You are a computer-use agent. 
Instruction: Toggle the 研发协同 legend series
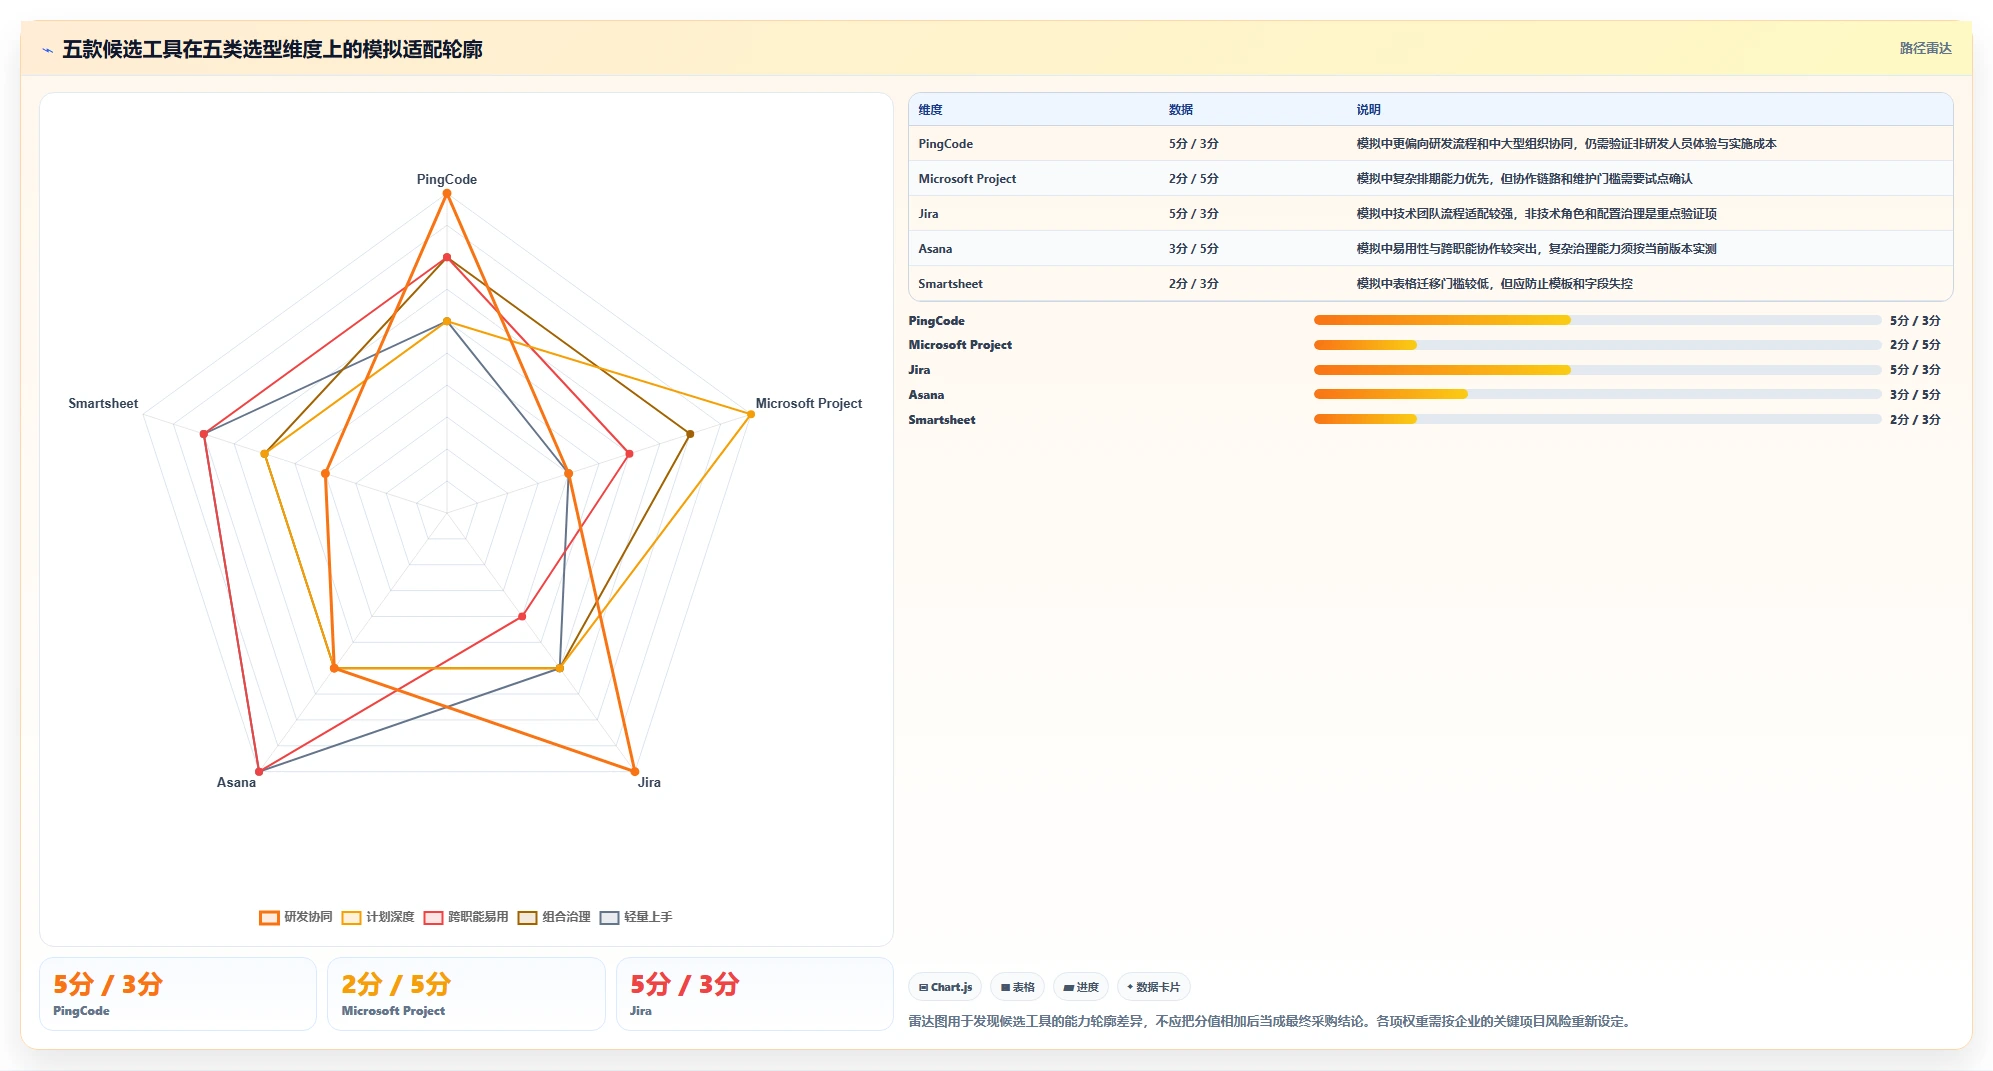pyautogui.click(x=296, y=917)
